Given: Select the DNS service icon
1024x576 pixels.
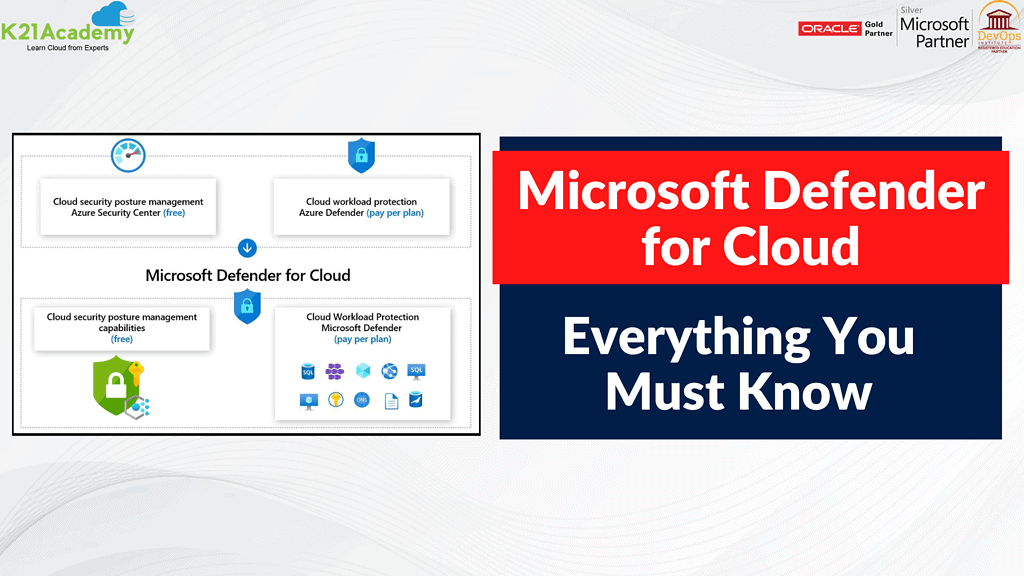Looking at the screenshot, I should click(363, 398).
